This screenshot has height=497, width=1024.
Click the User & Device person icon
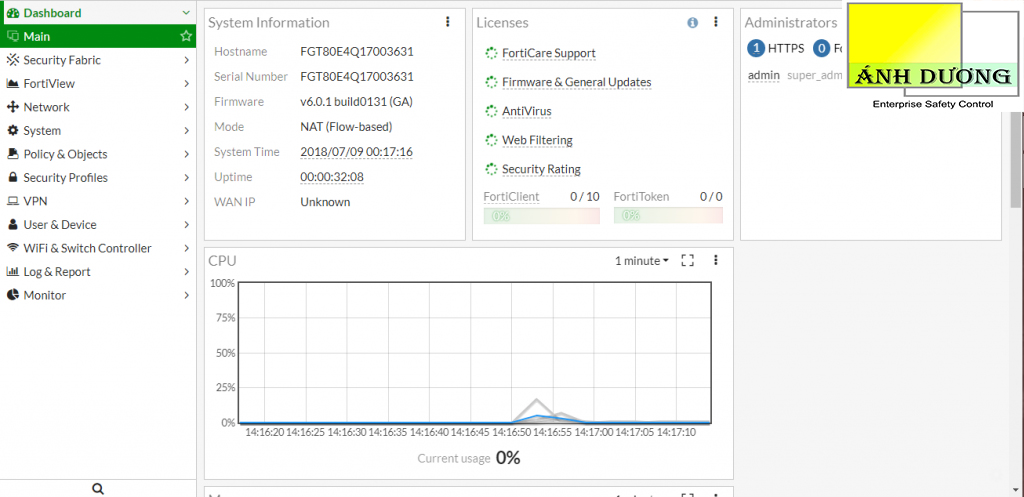(12, 225)
